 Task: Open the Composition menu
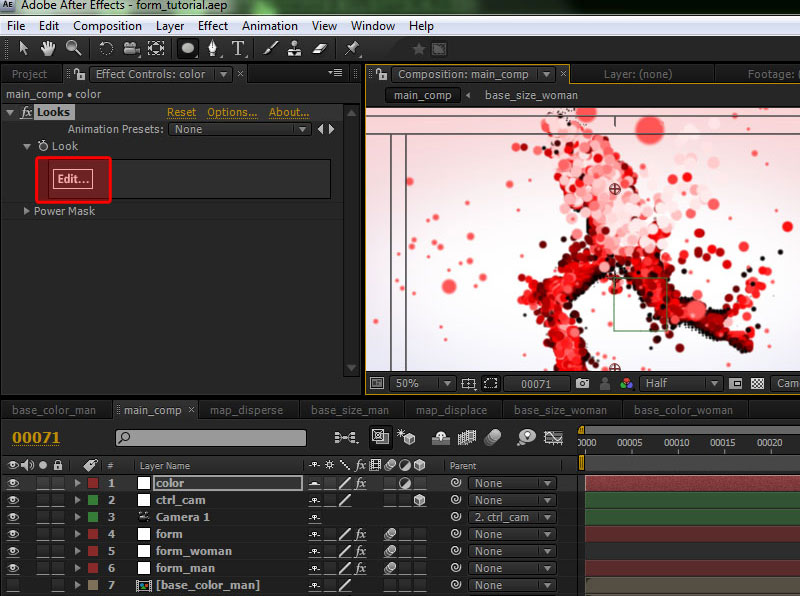[x=107, y=26]
